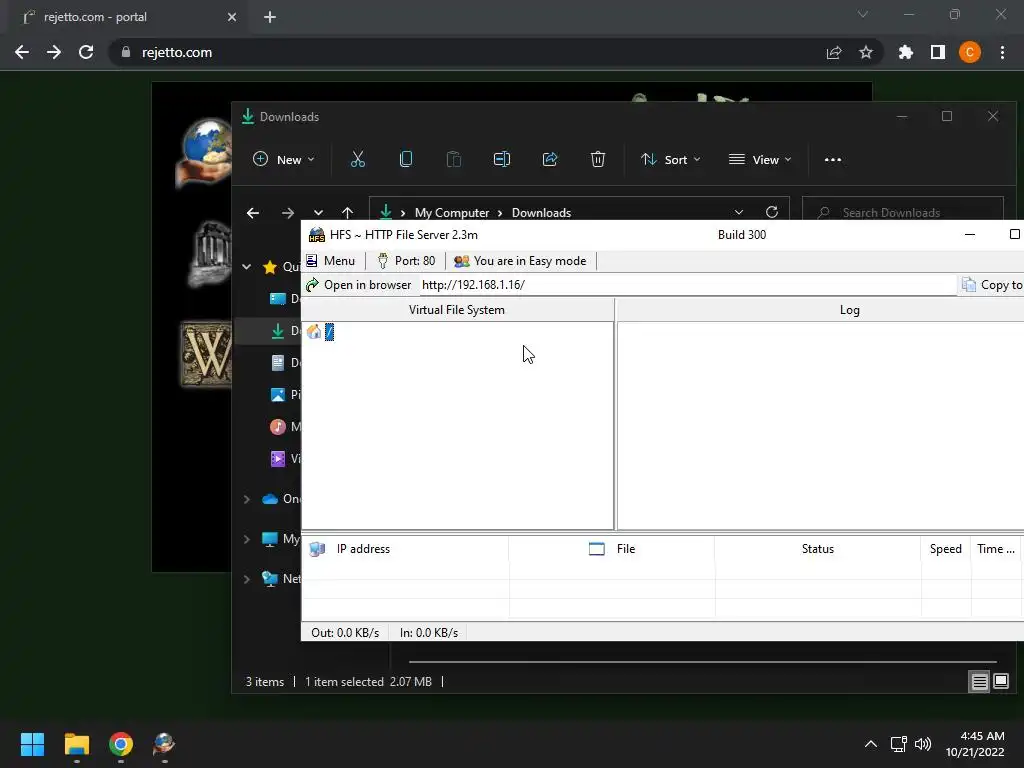Click the Delete trash icon in Explorer
This screenshot has height=768, width=1024.
pos(598,159)
